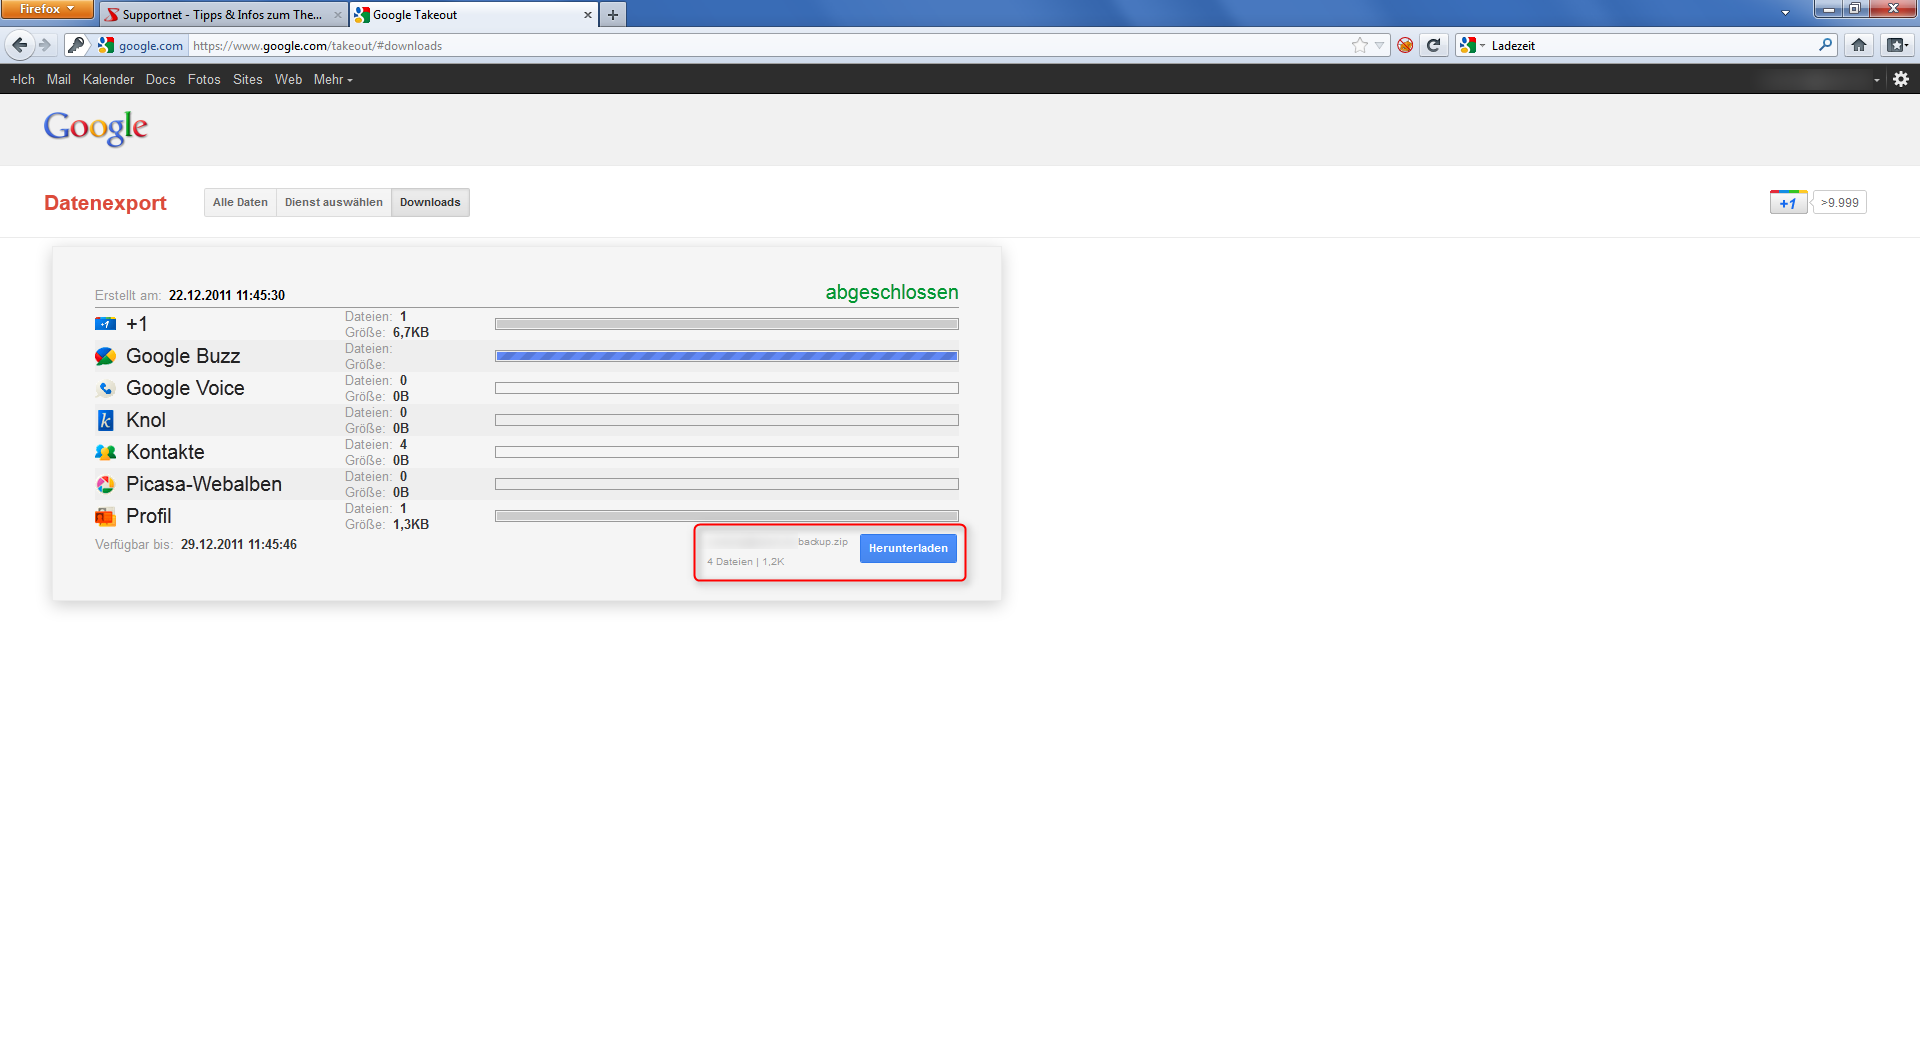Viewport: 1920px width, 1040px height.
Task: Click the +1 service icon in the list
Action: [x=106, y=324]
